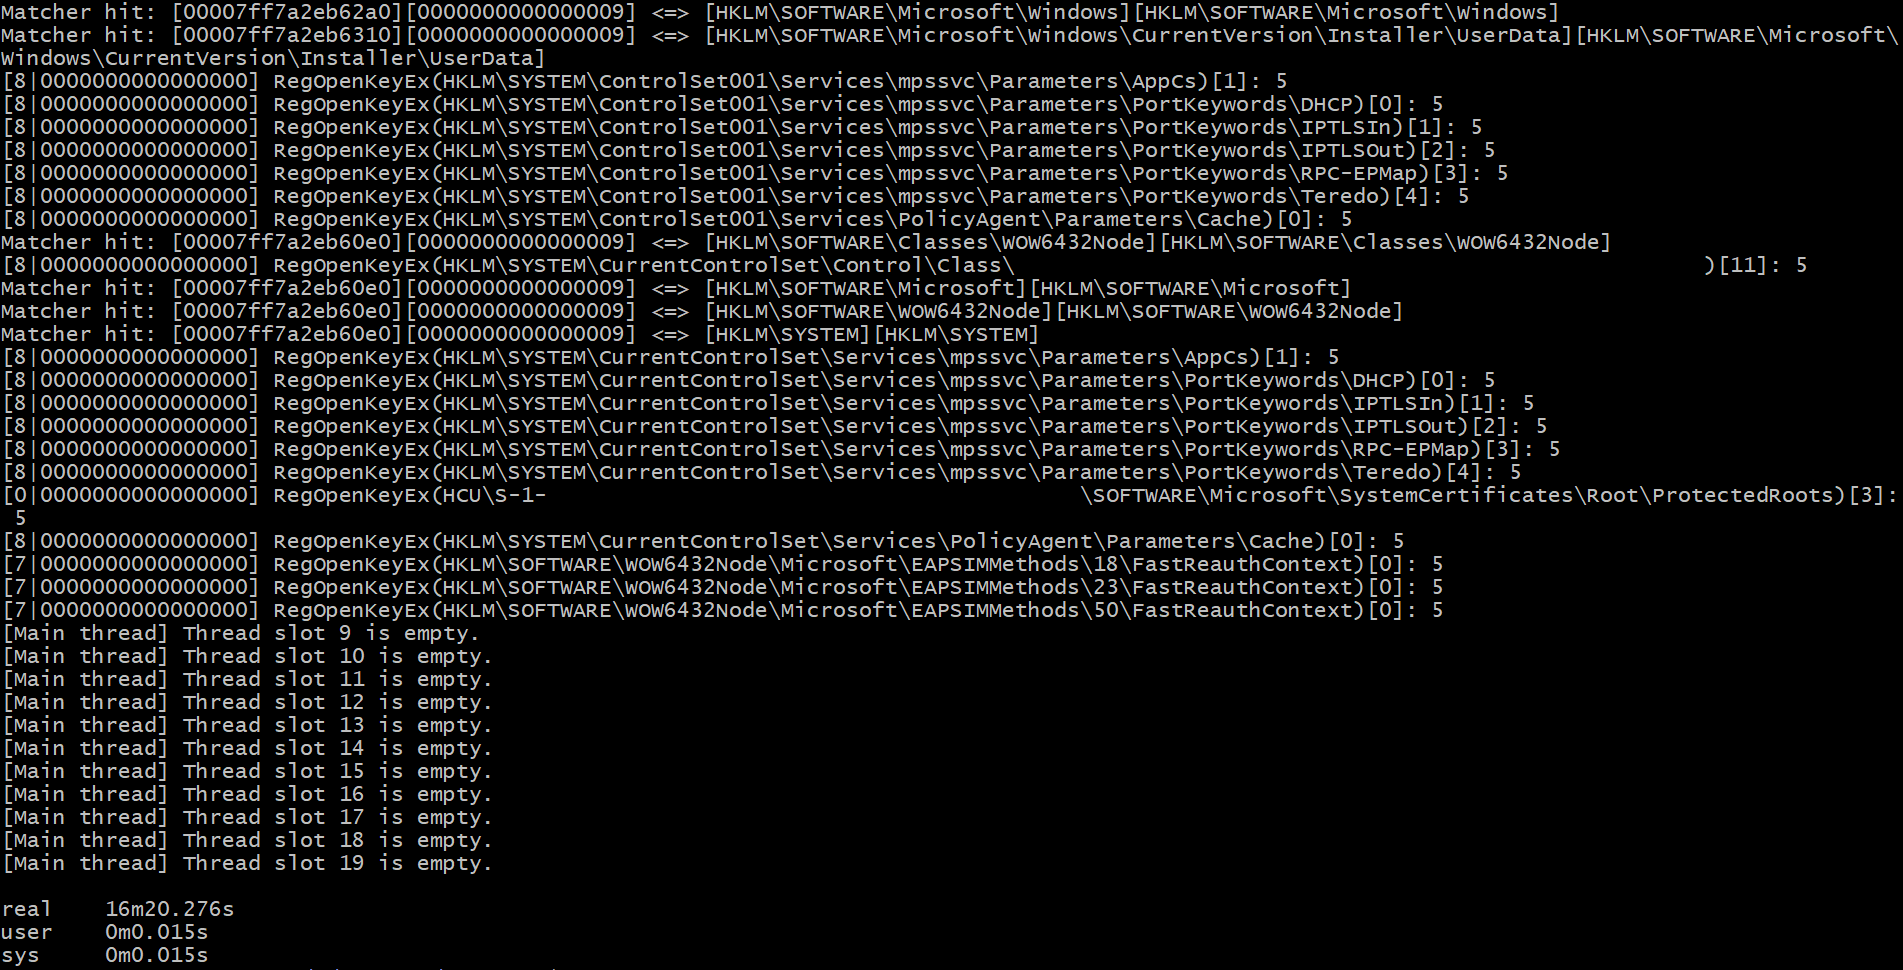The width and height of the screenshot is (1903, 970).
Task: Click the EAPSIMMethods\50 FastReauthContext line
Action: [x=723, y=610]
